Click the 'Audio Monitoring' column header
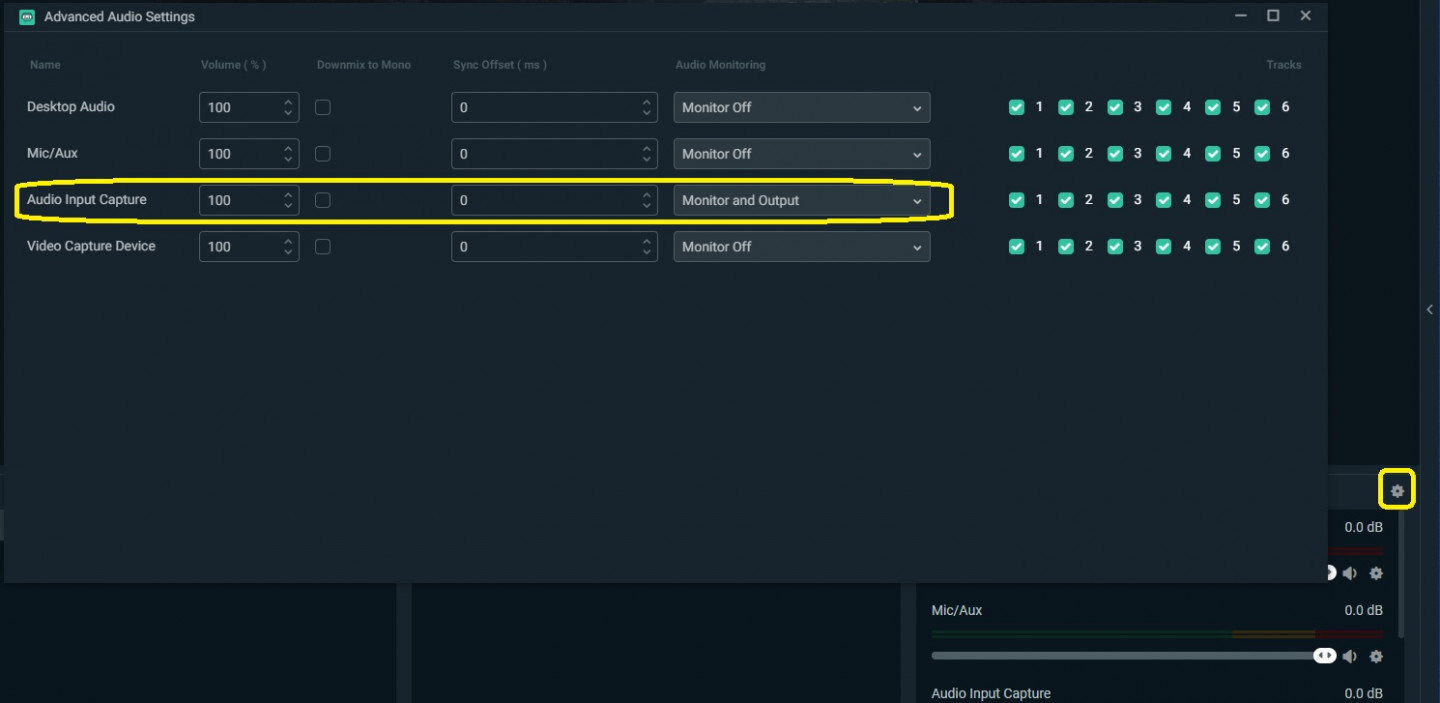 tap(720, 65)
